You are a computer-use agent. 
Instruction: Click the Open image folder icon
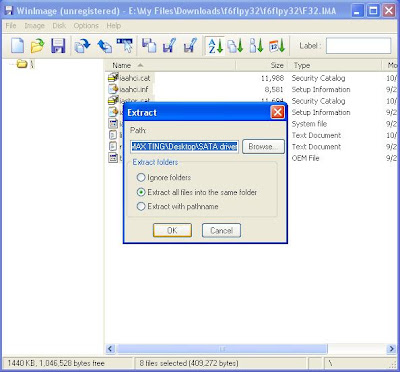coord(37,45)
